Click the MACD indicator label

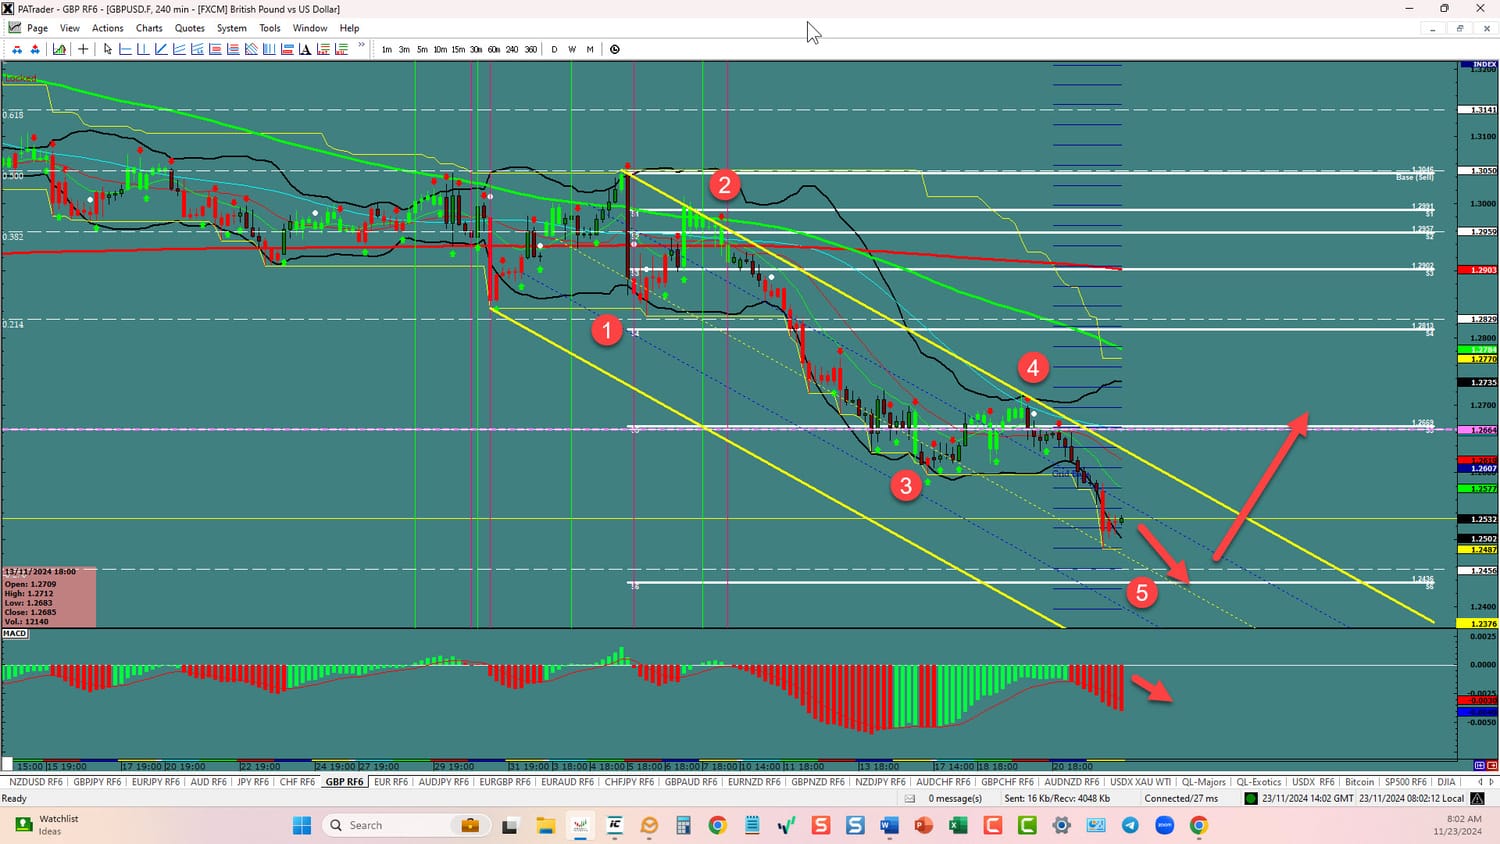(15, 633)
